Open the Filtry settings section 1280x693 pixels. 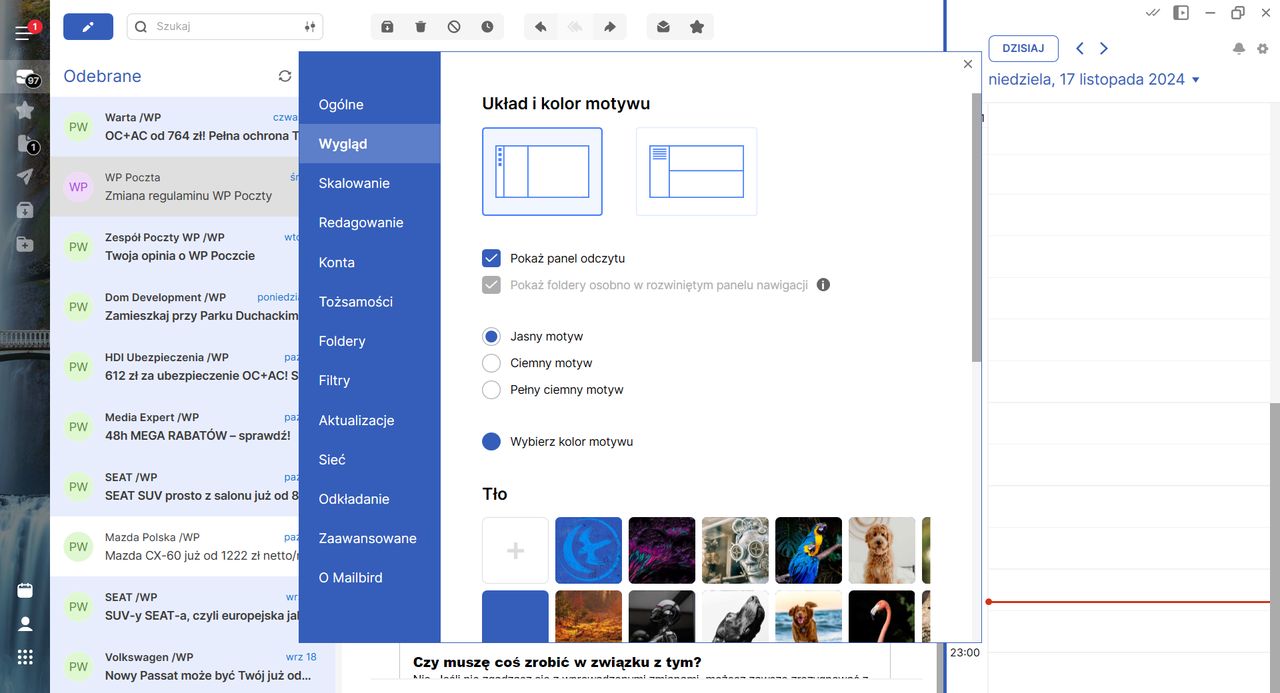[369, 381]
